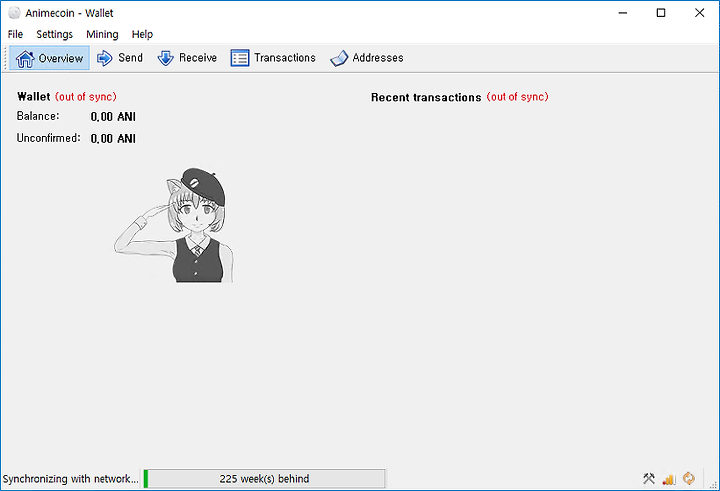Viewport: 720px width, 491px height.
Task: Open the Settings menu
Action: 54,34
